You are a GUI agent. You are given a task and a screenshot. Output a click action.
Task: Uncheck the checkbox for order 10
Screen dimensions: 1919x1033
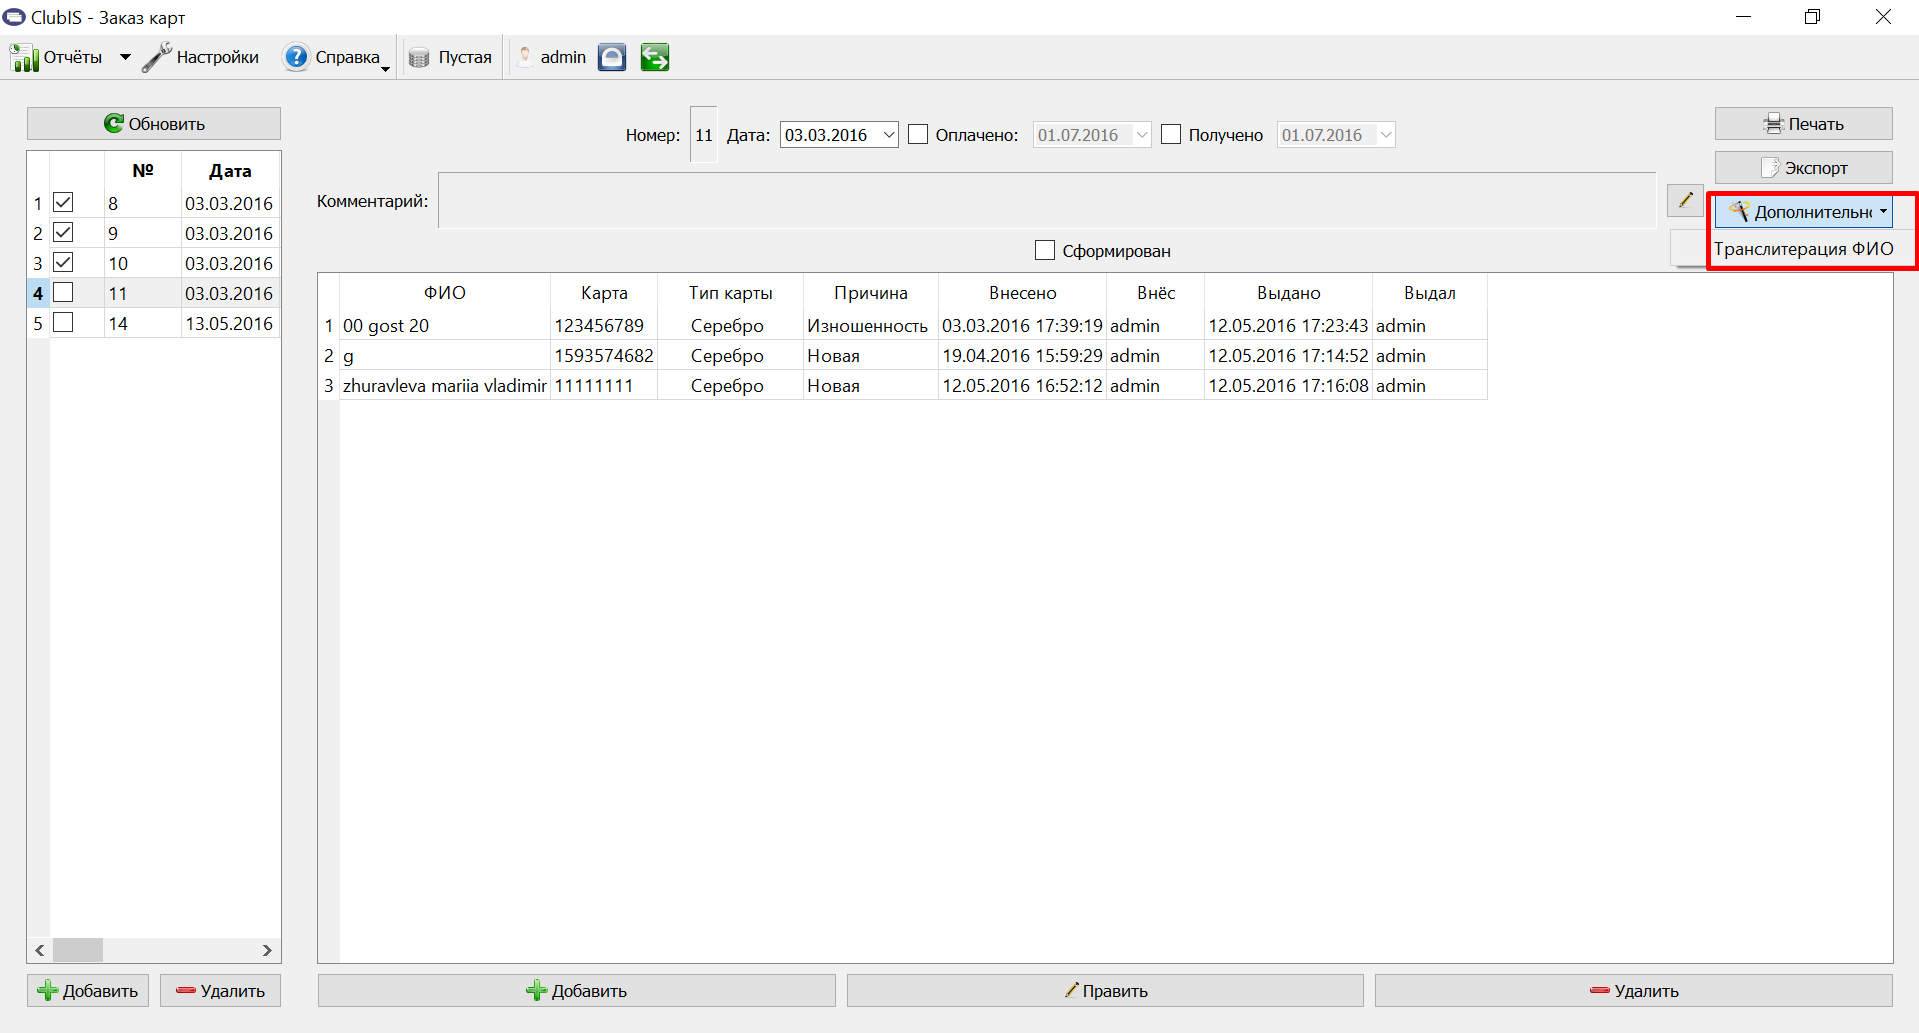[63, 263]
